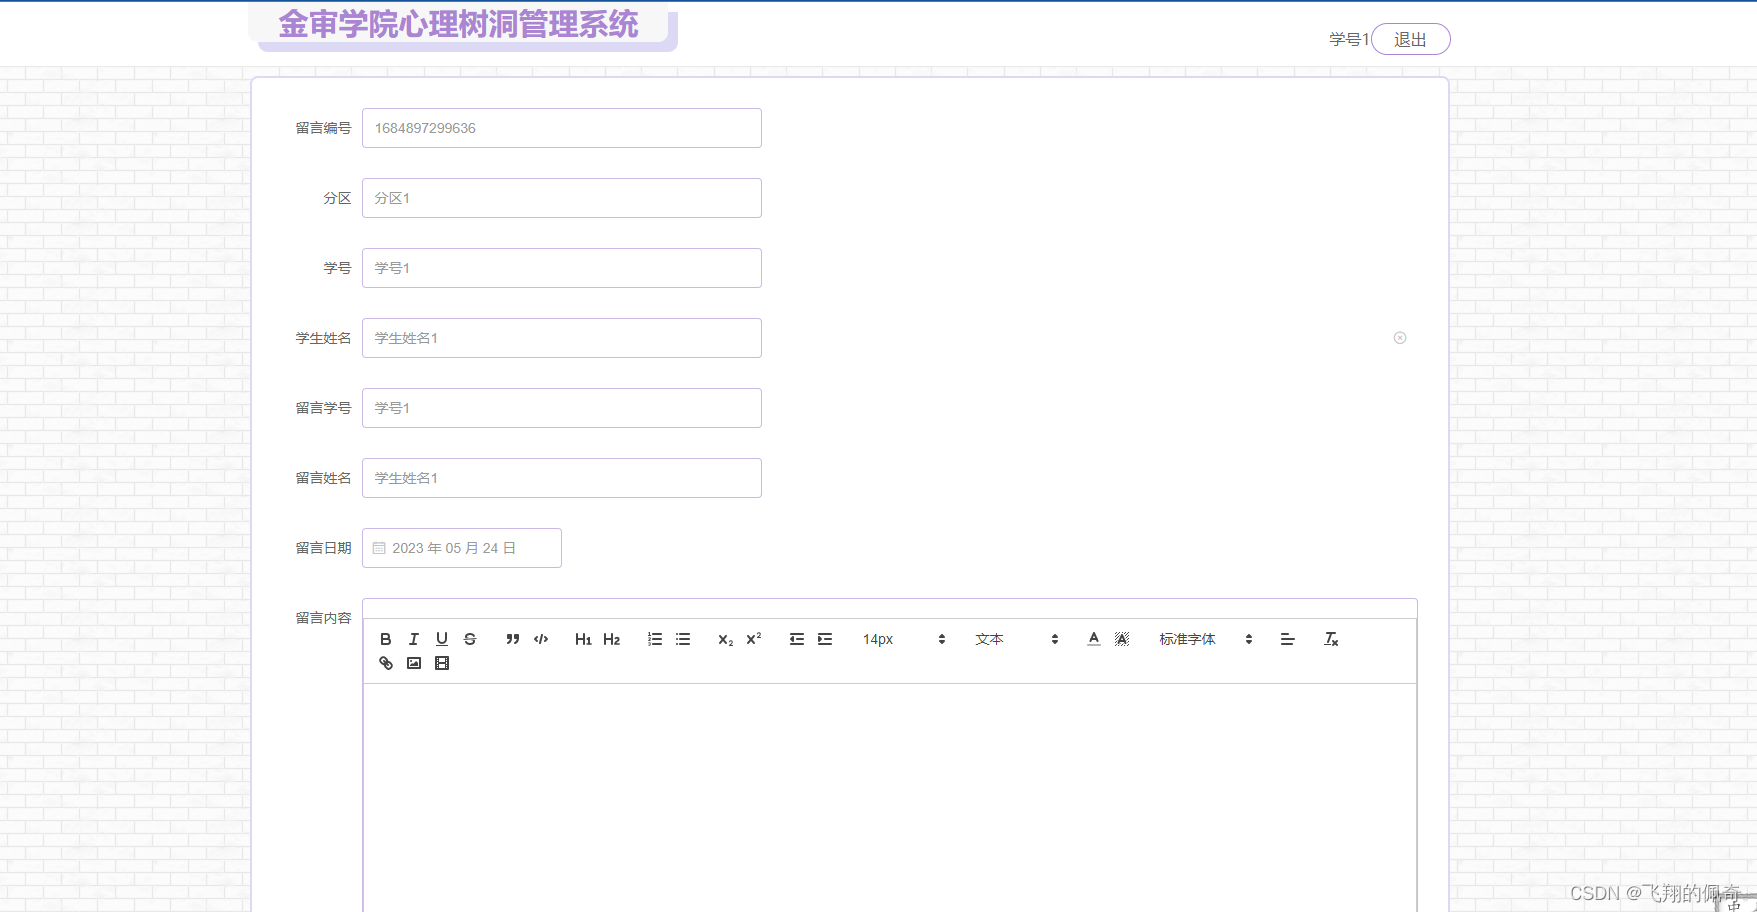Click the 学号1 username text in header

[x=1349, y=39]
